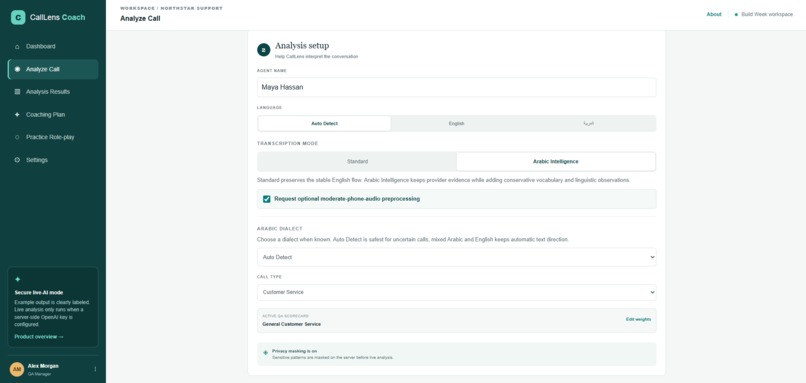Click the Analyze Call sidebar icon
This screenshot has width=806, height=383.
(x=17, y=69)
